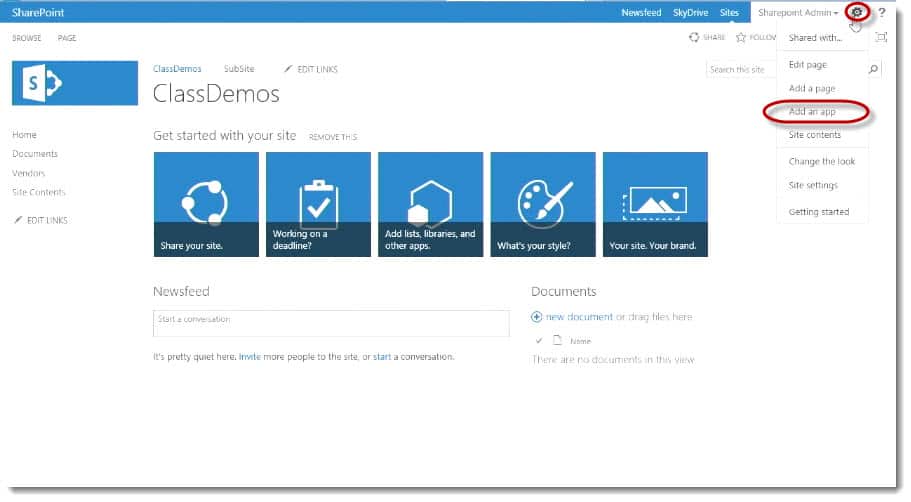Open the What's your style tile
Viewport: 911px width, 502px height.
[x=543, y=205]
